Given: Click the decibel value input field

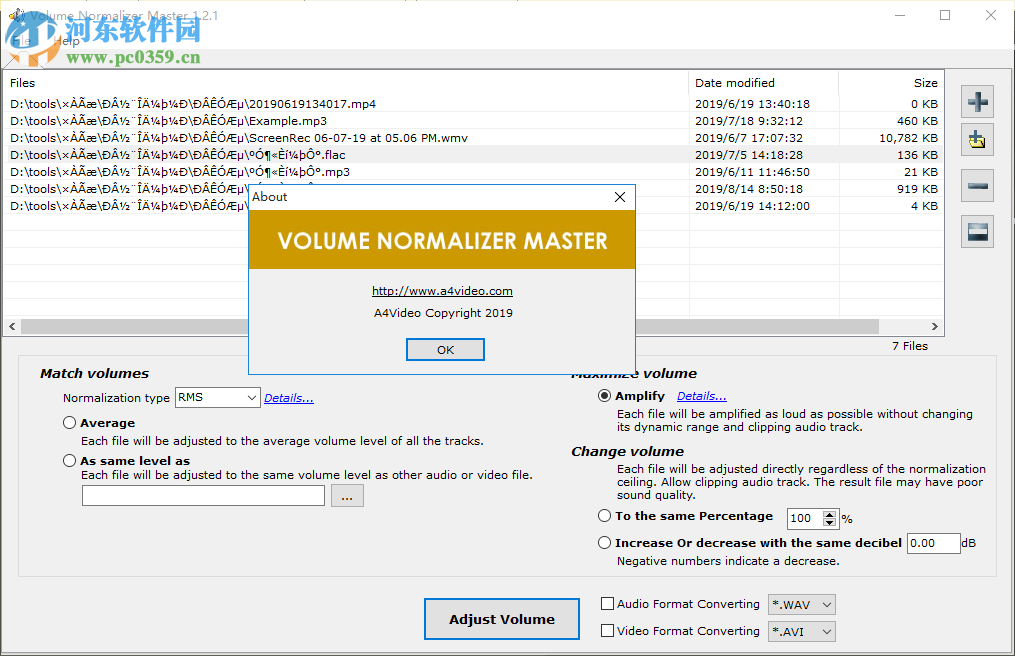Looking at the screenshot, I should click(932, 543).
